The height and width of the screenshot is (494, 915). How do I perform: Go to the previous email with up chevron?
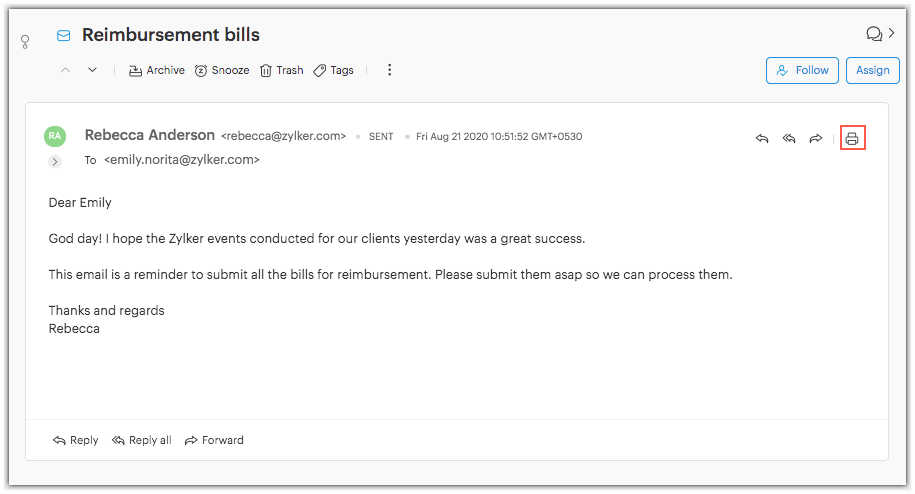(66, 70)
